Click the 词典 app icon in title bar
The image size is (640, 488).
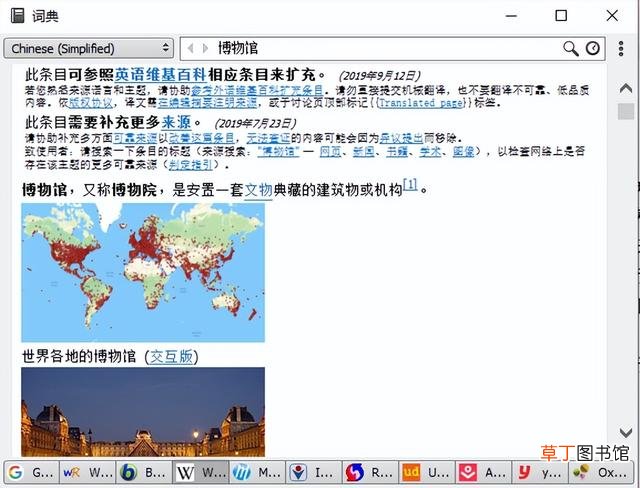click(18, 16)
